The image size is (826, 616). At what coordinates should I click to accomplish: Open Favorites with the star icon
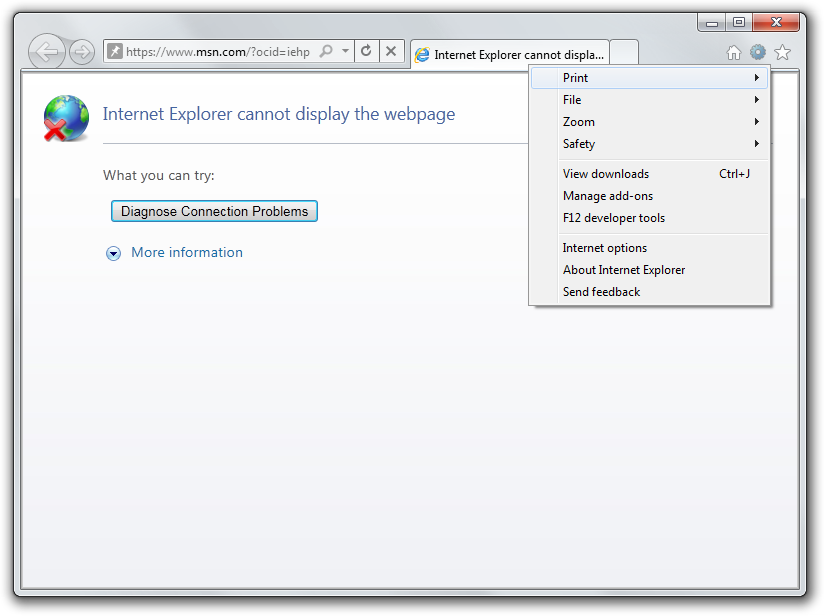pos(782,52)
